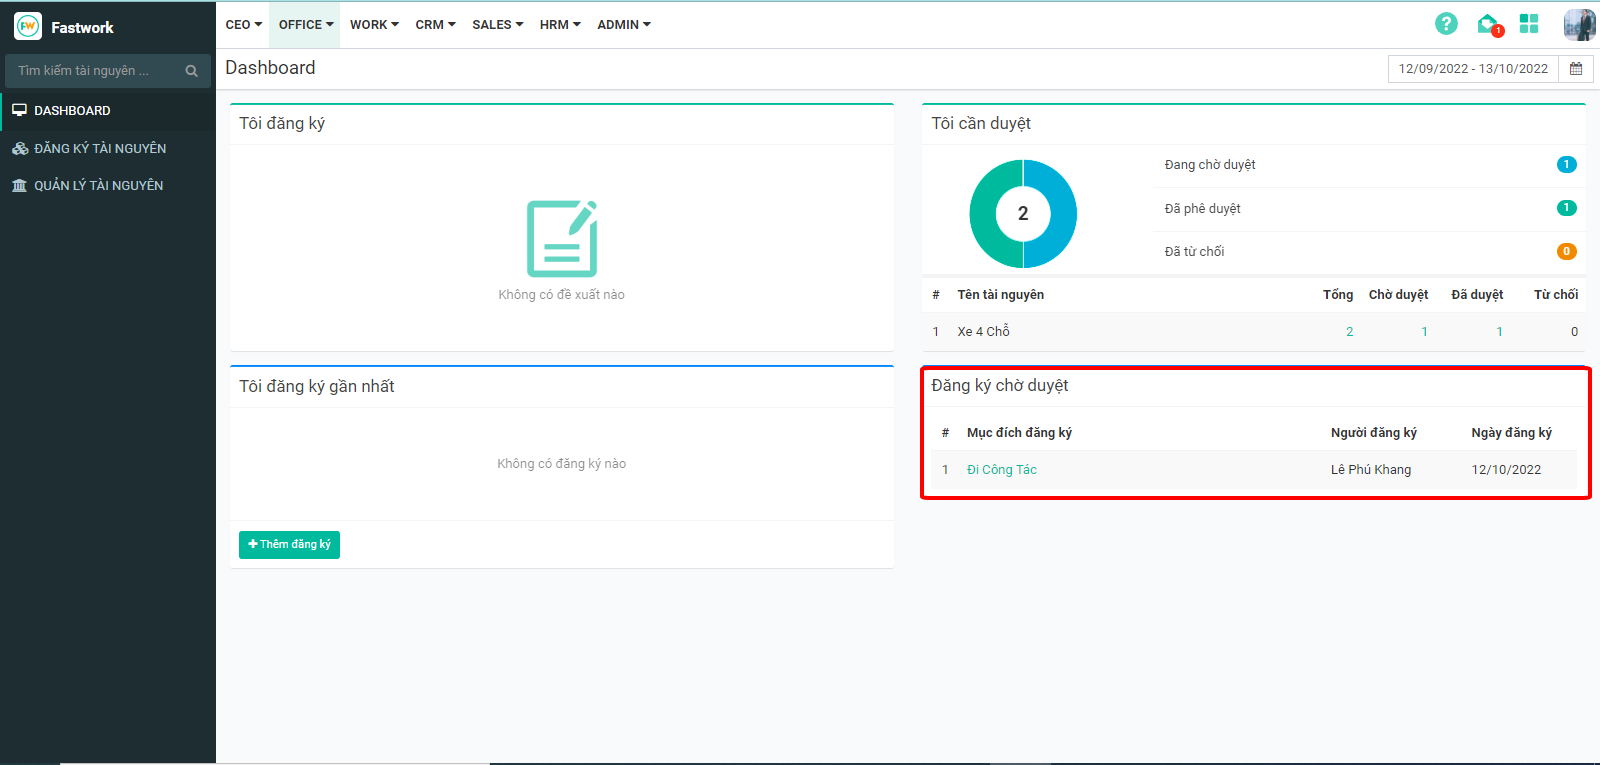Open Quản lý tài nguyên section
Screen dimensions: 1600x765
pyautogui.click(x=98, y=185)
